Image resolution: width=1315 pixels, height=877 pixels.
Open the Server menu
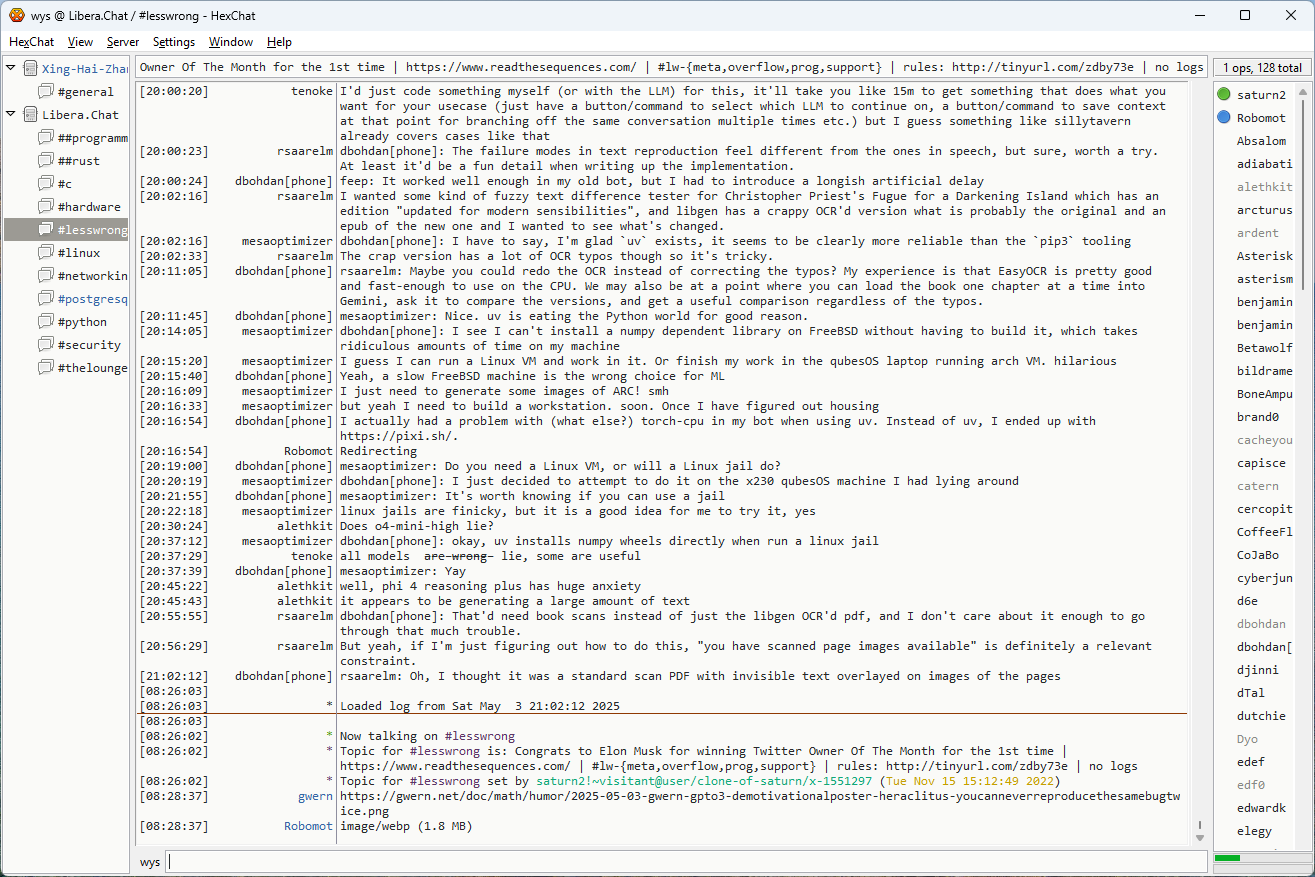pyautogui.click(x=123, y=42)
